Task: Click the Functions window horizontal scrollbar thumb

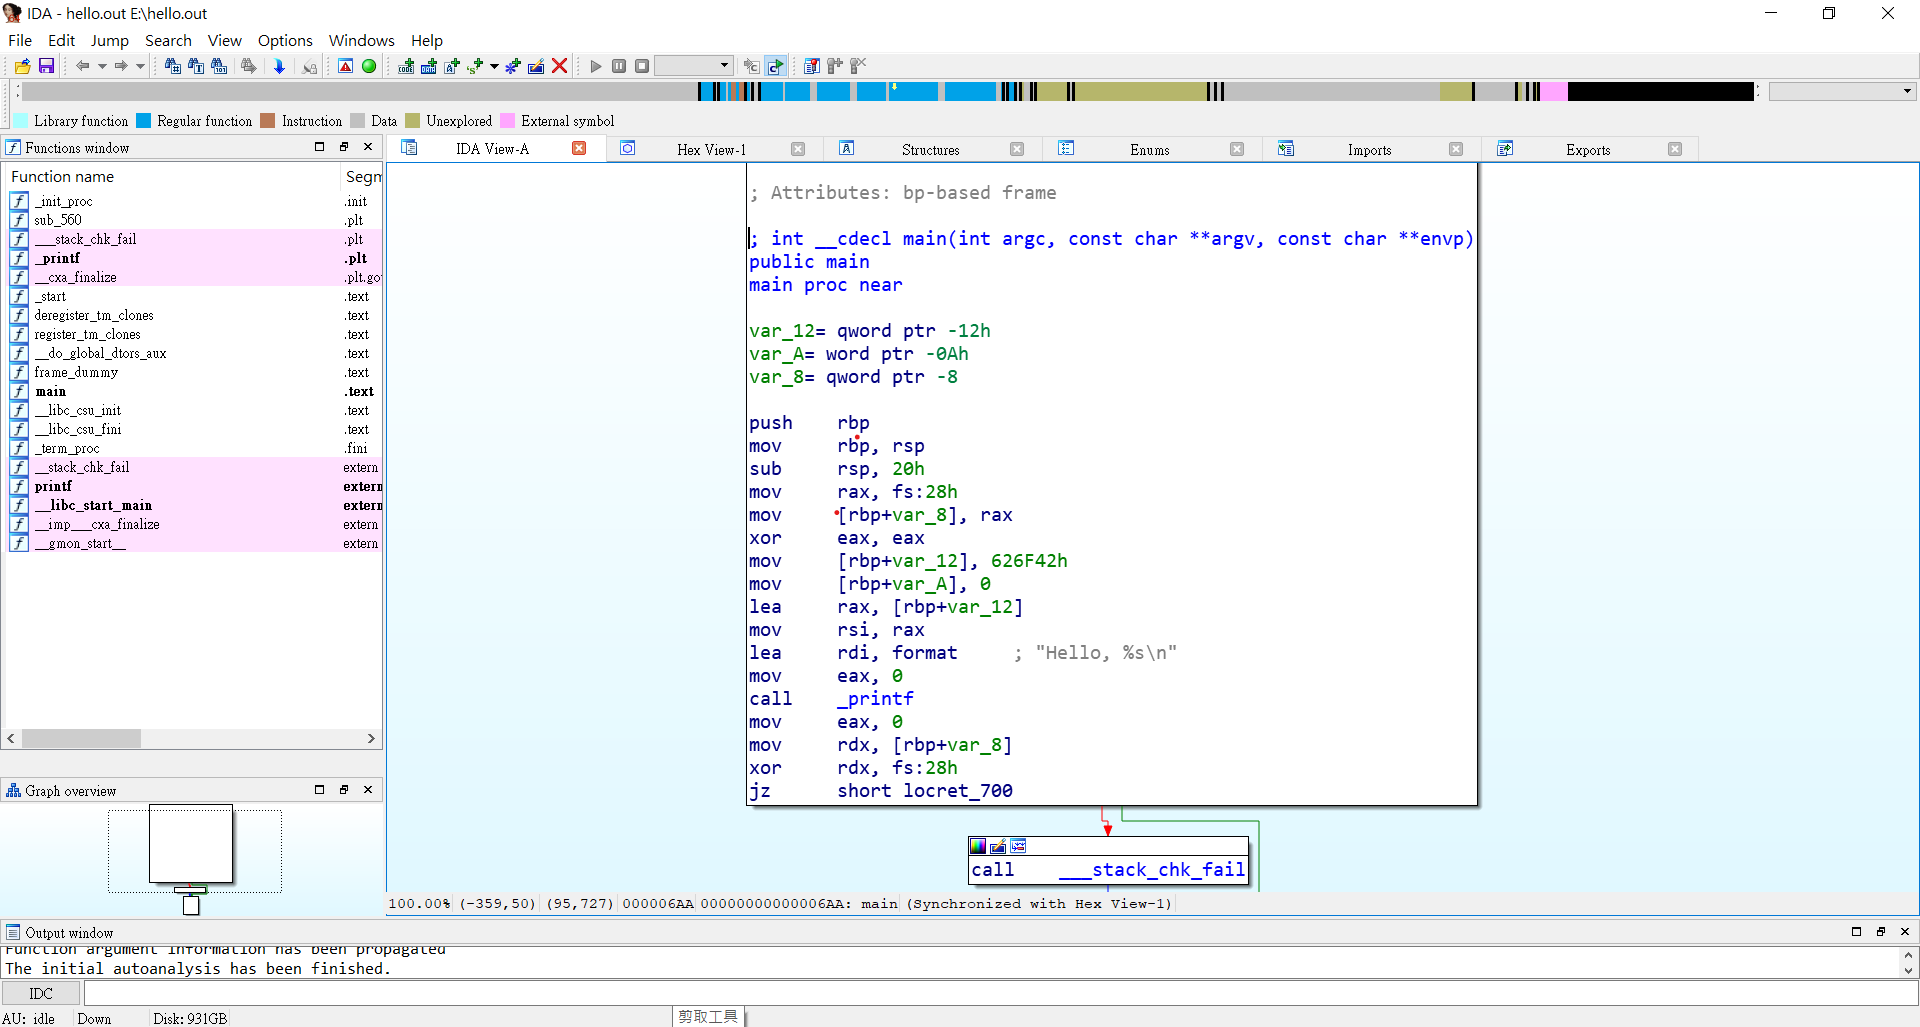Action: pos(81,738)
